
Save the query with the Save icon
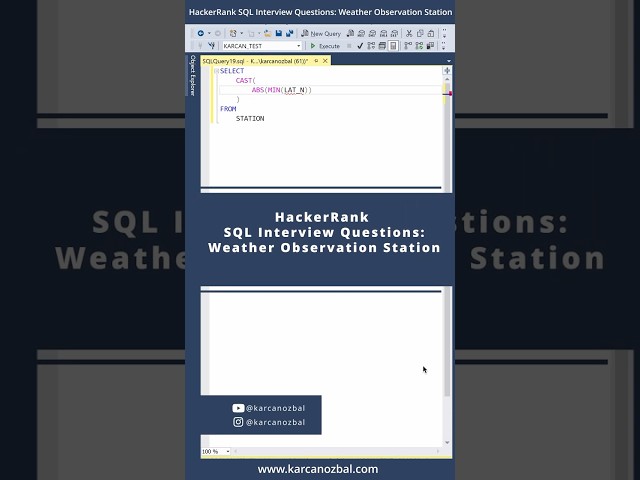tap(279, 33)
